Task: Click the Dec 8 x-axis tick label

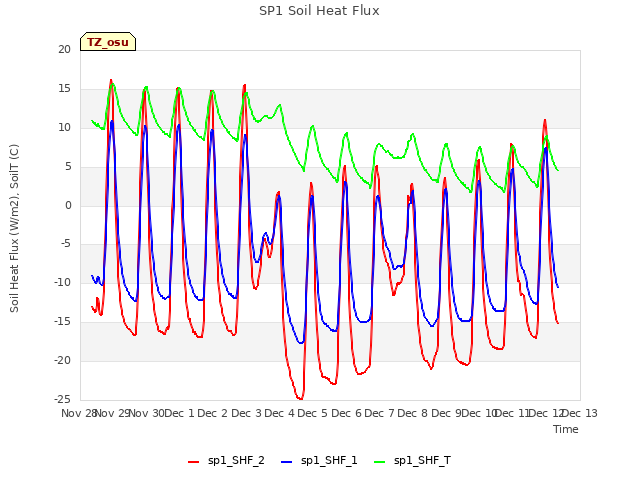Action: [413, 413]
